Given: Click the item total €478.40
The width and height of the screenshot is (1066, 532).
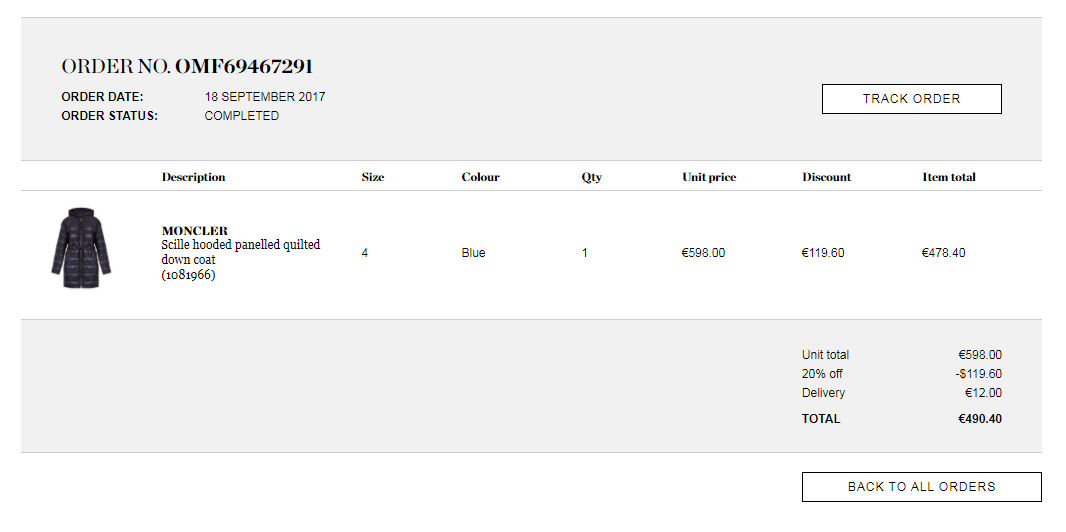Looking at the screenshot, I should click(x=943, y=253).
